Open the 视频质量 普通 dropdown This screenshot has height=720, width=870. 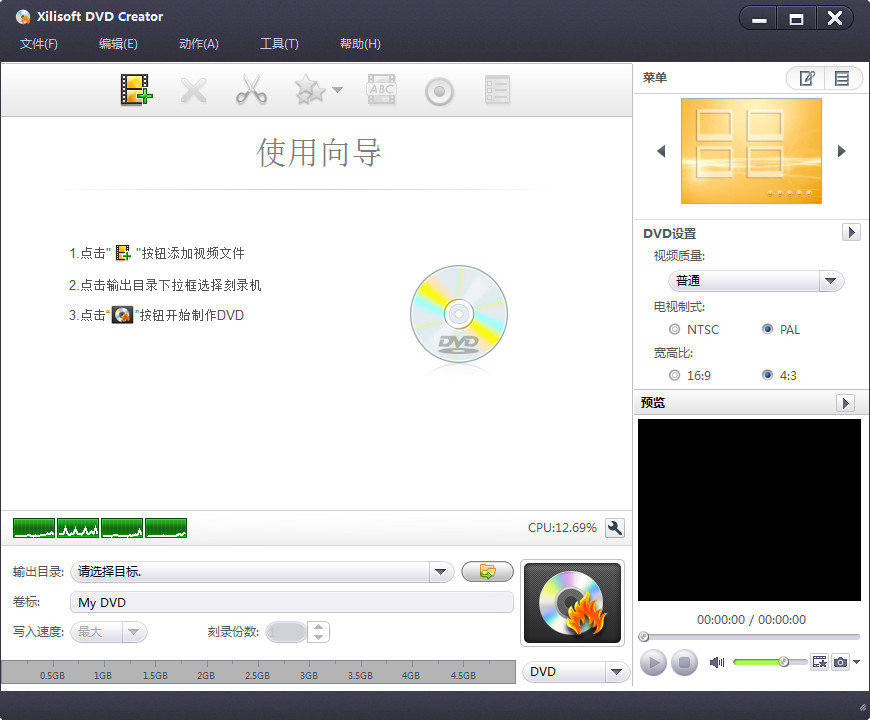coord(756,281)
